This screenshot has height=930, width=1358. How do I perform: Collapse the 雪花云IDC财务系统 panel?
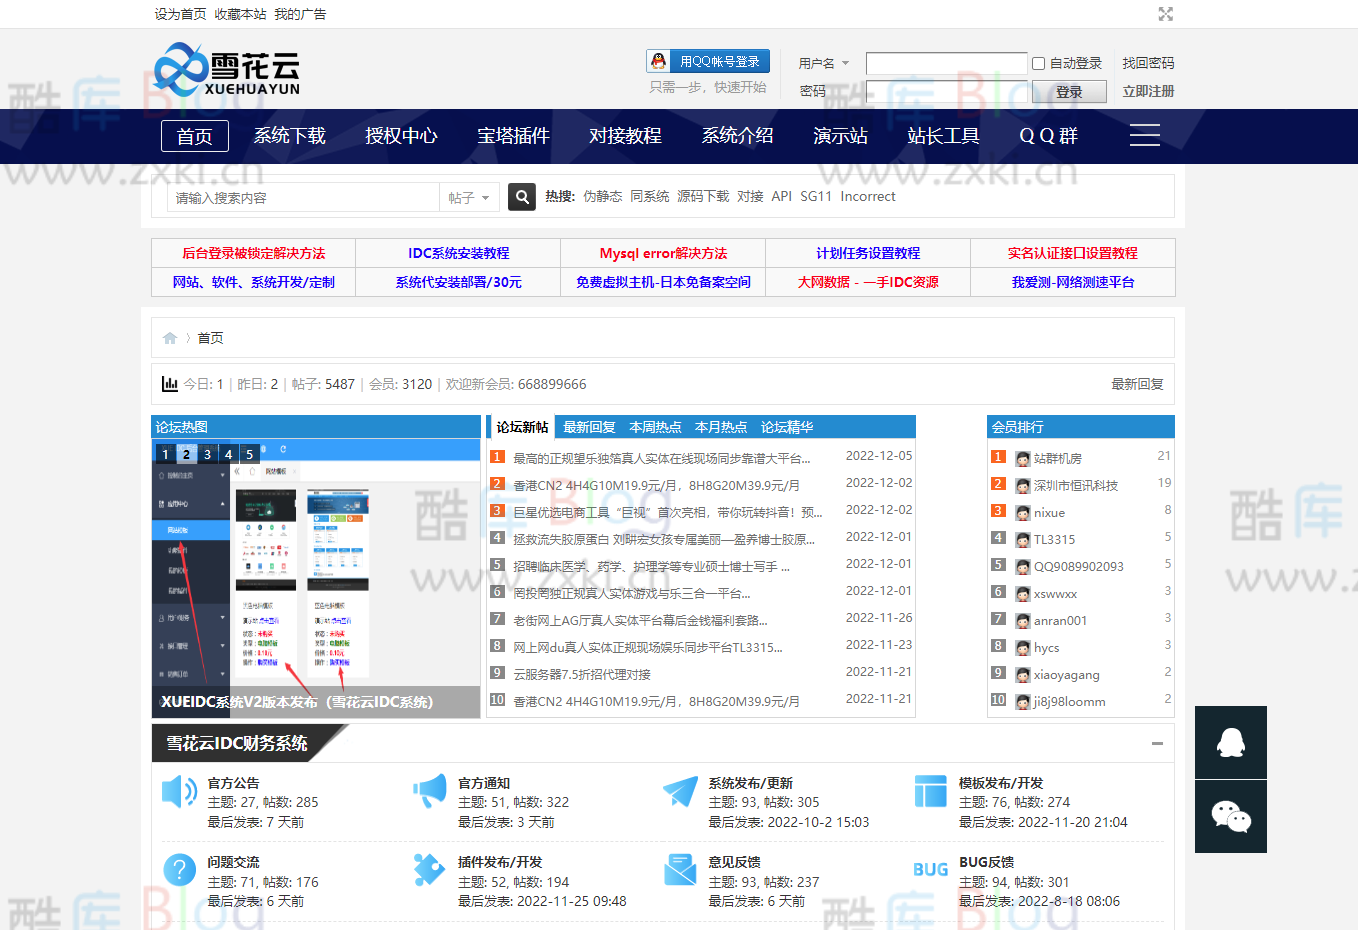coord(1158,744)
